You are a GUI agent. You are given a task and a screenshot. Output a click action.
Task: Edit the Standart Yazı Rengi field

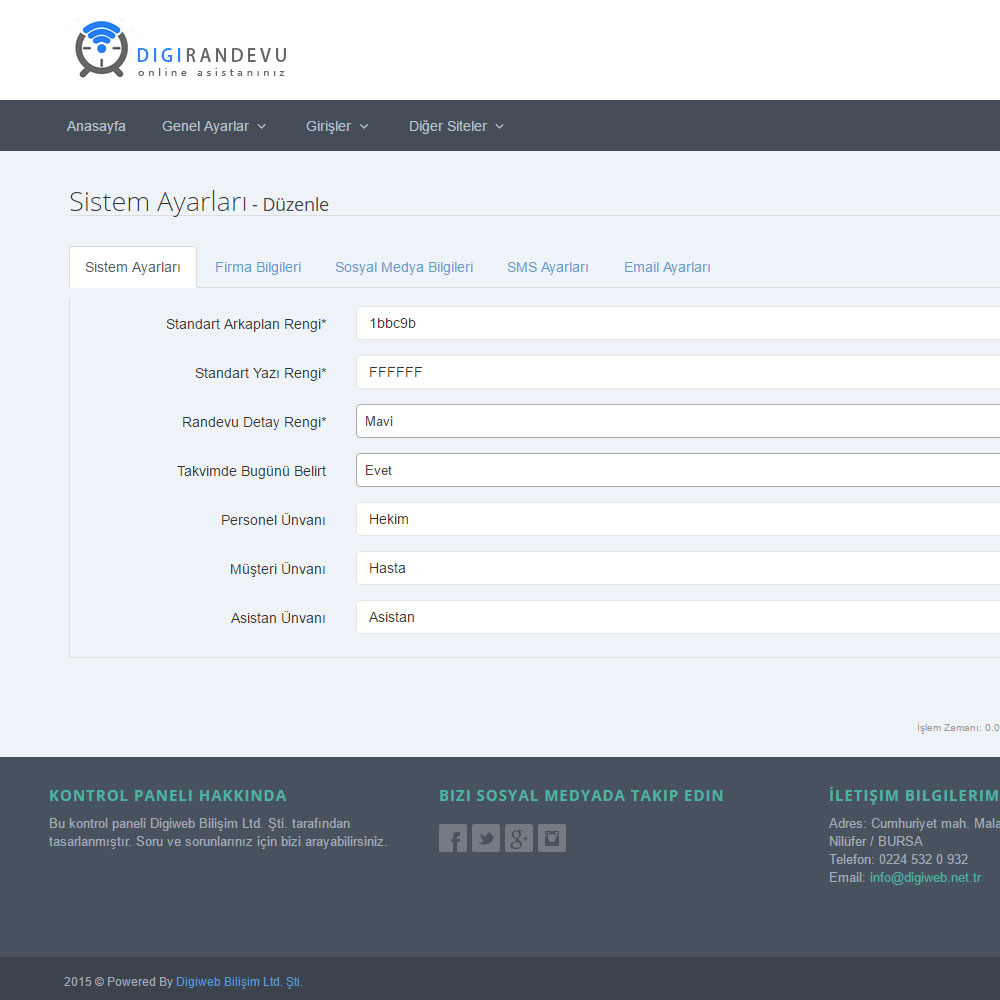(x=678, y=372)
